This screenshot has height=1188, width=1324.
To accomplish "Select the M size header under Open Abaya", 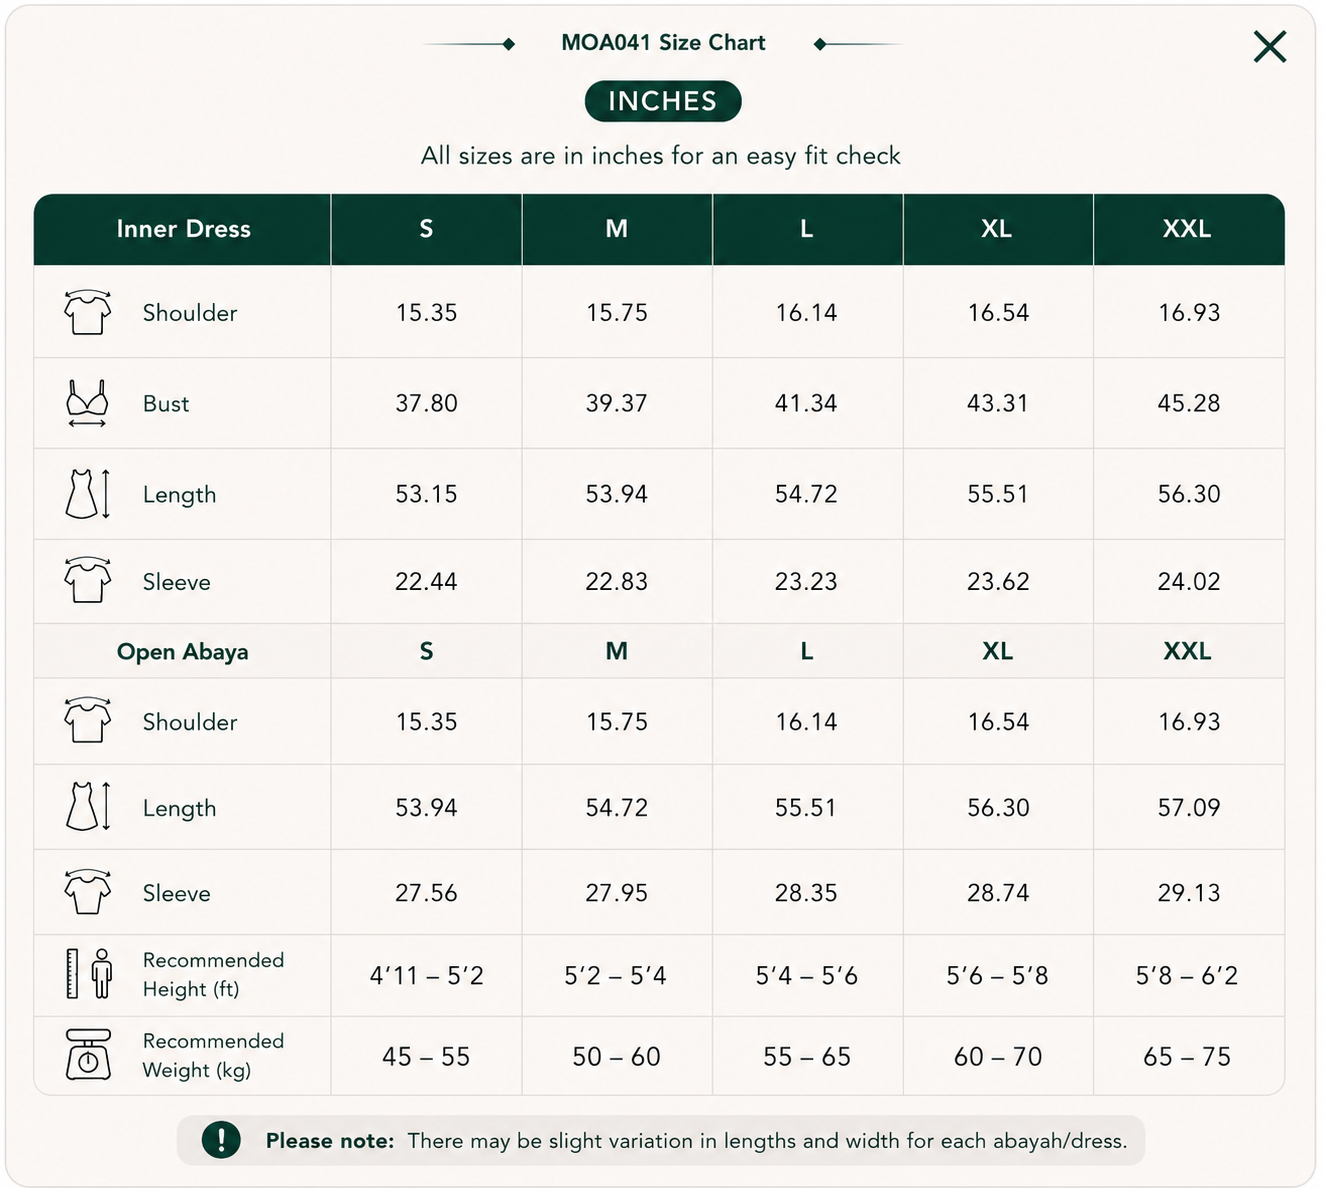I will pos(617,651).
